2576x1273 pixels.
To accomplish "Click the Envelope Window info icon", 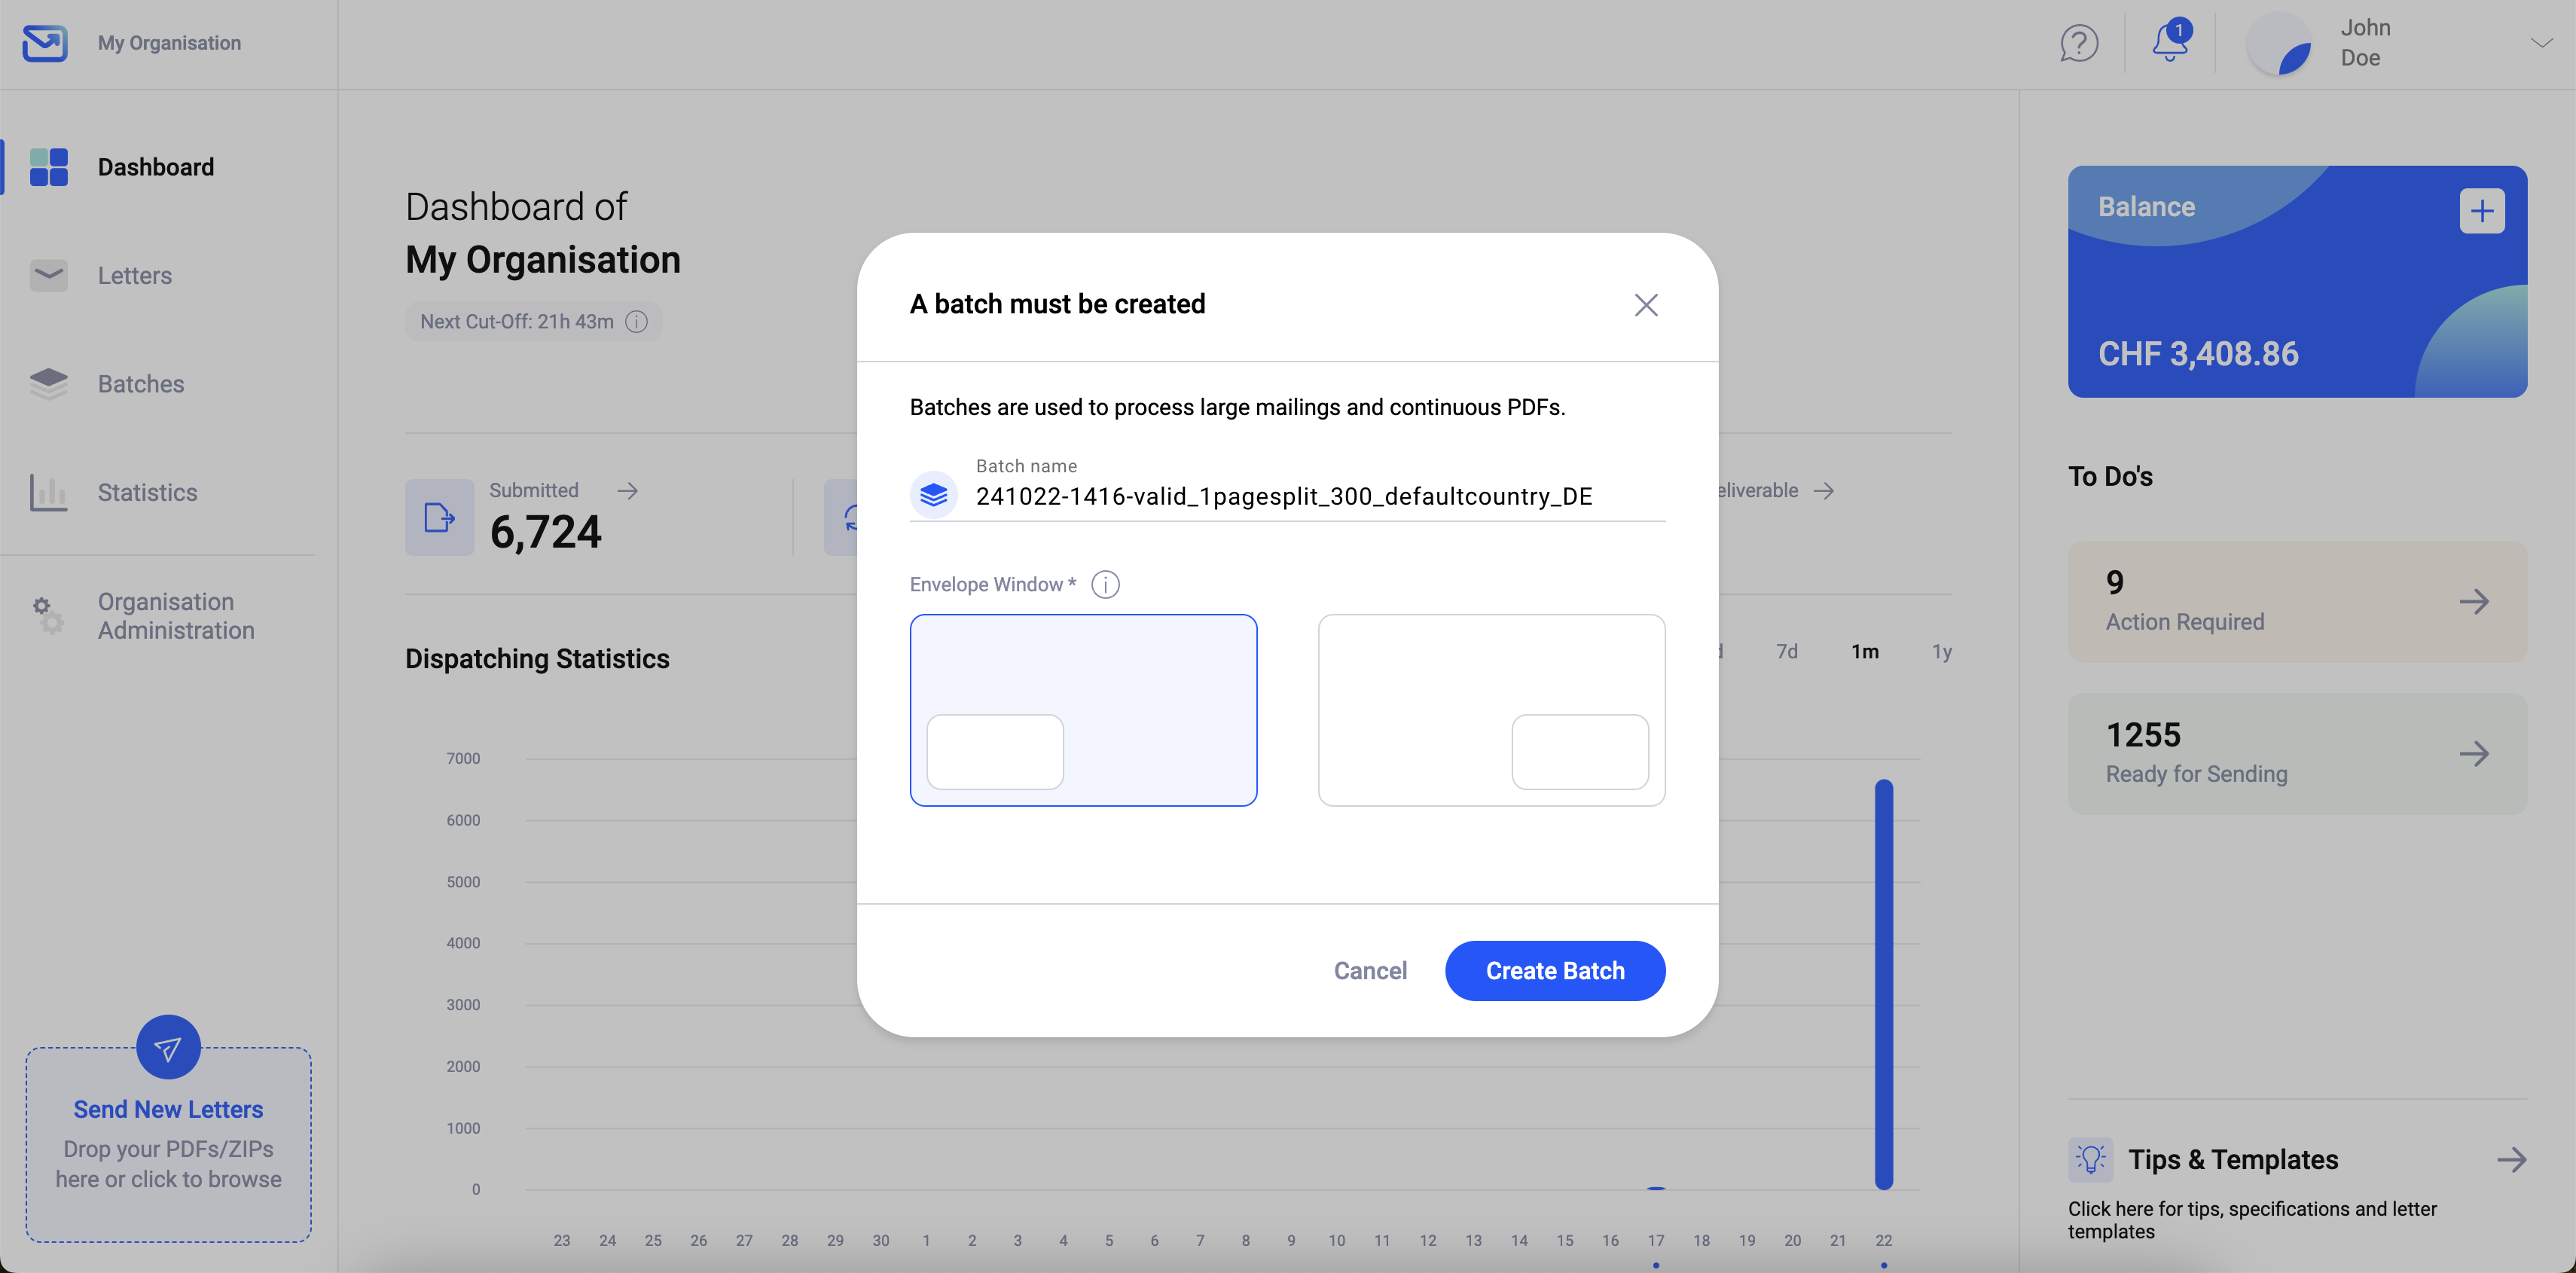I will click(1105, 584).
